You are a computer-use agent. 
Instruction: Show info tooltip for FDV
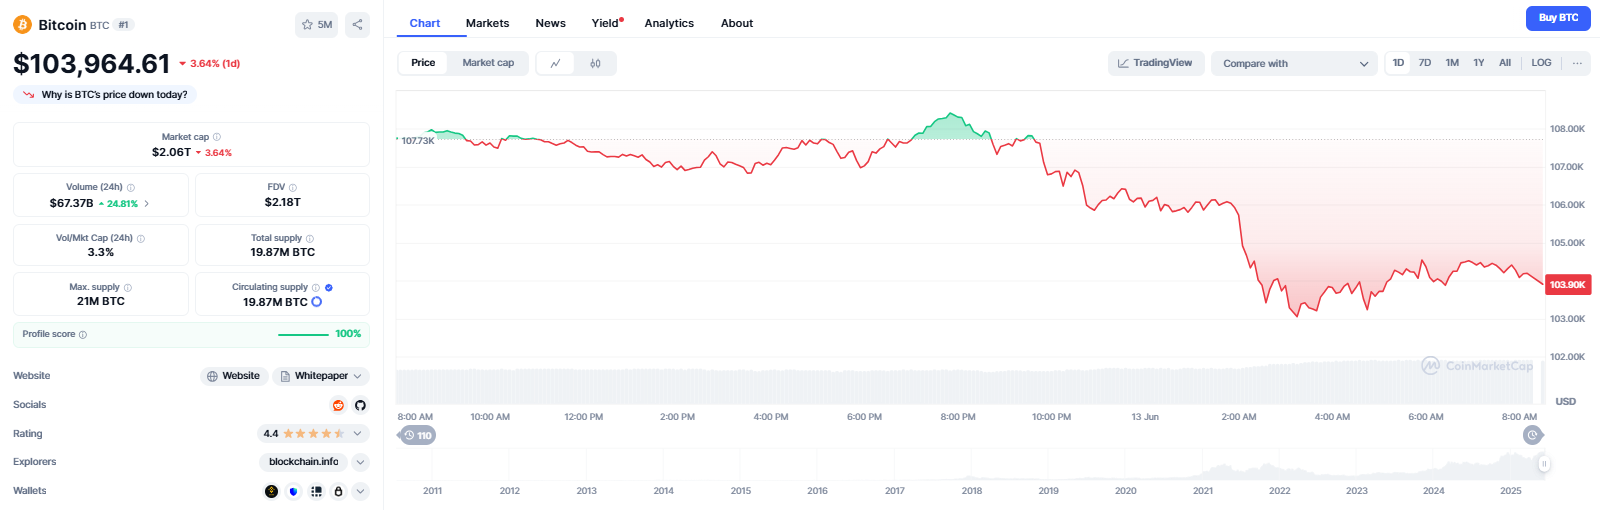(x=293, y=187)
